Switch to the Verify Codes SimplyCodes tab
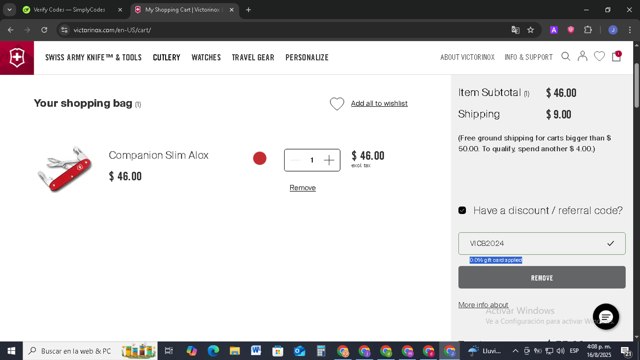 [69, 10]
